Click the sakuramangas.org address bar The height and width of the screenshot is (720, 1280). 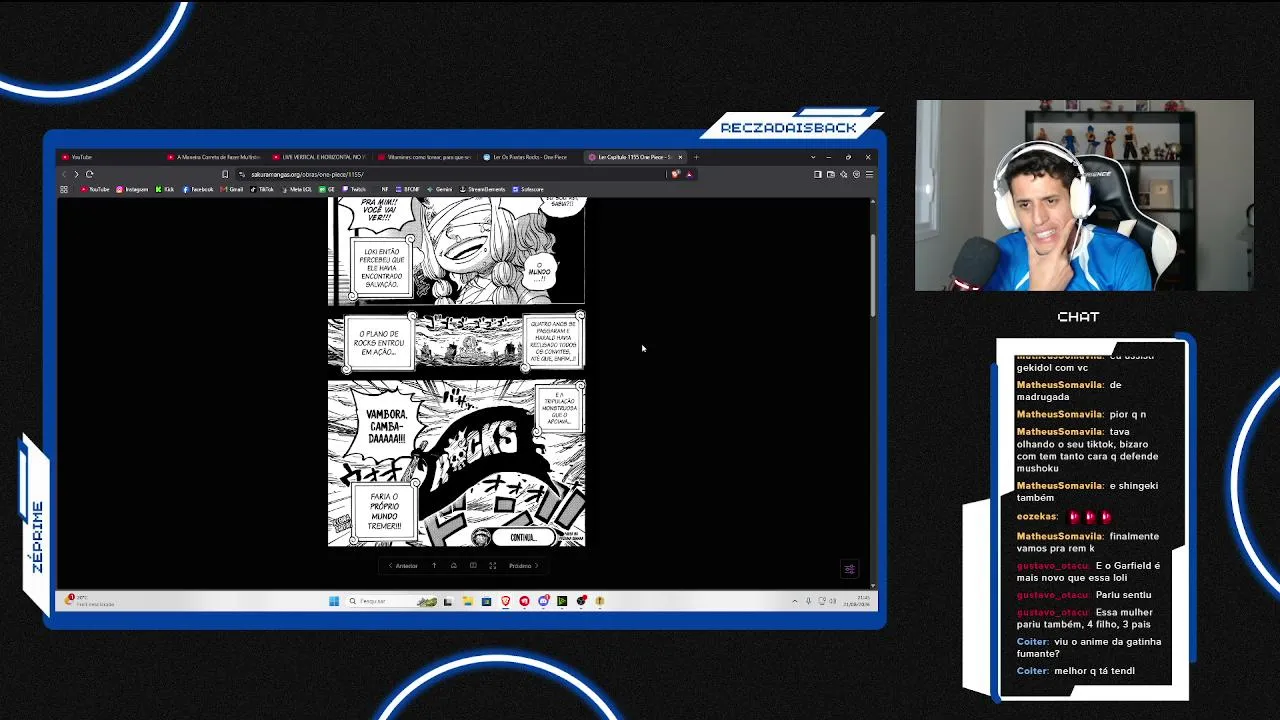tap(450, 174)
